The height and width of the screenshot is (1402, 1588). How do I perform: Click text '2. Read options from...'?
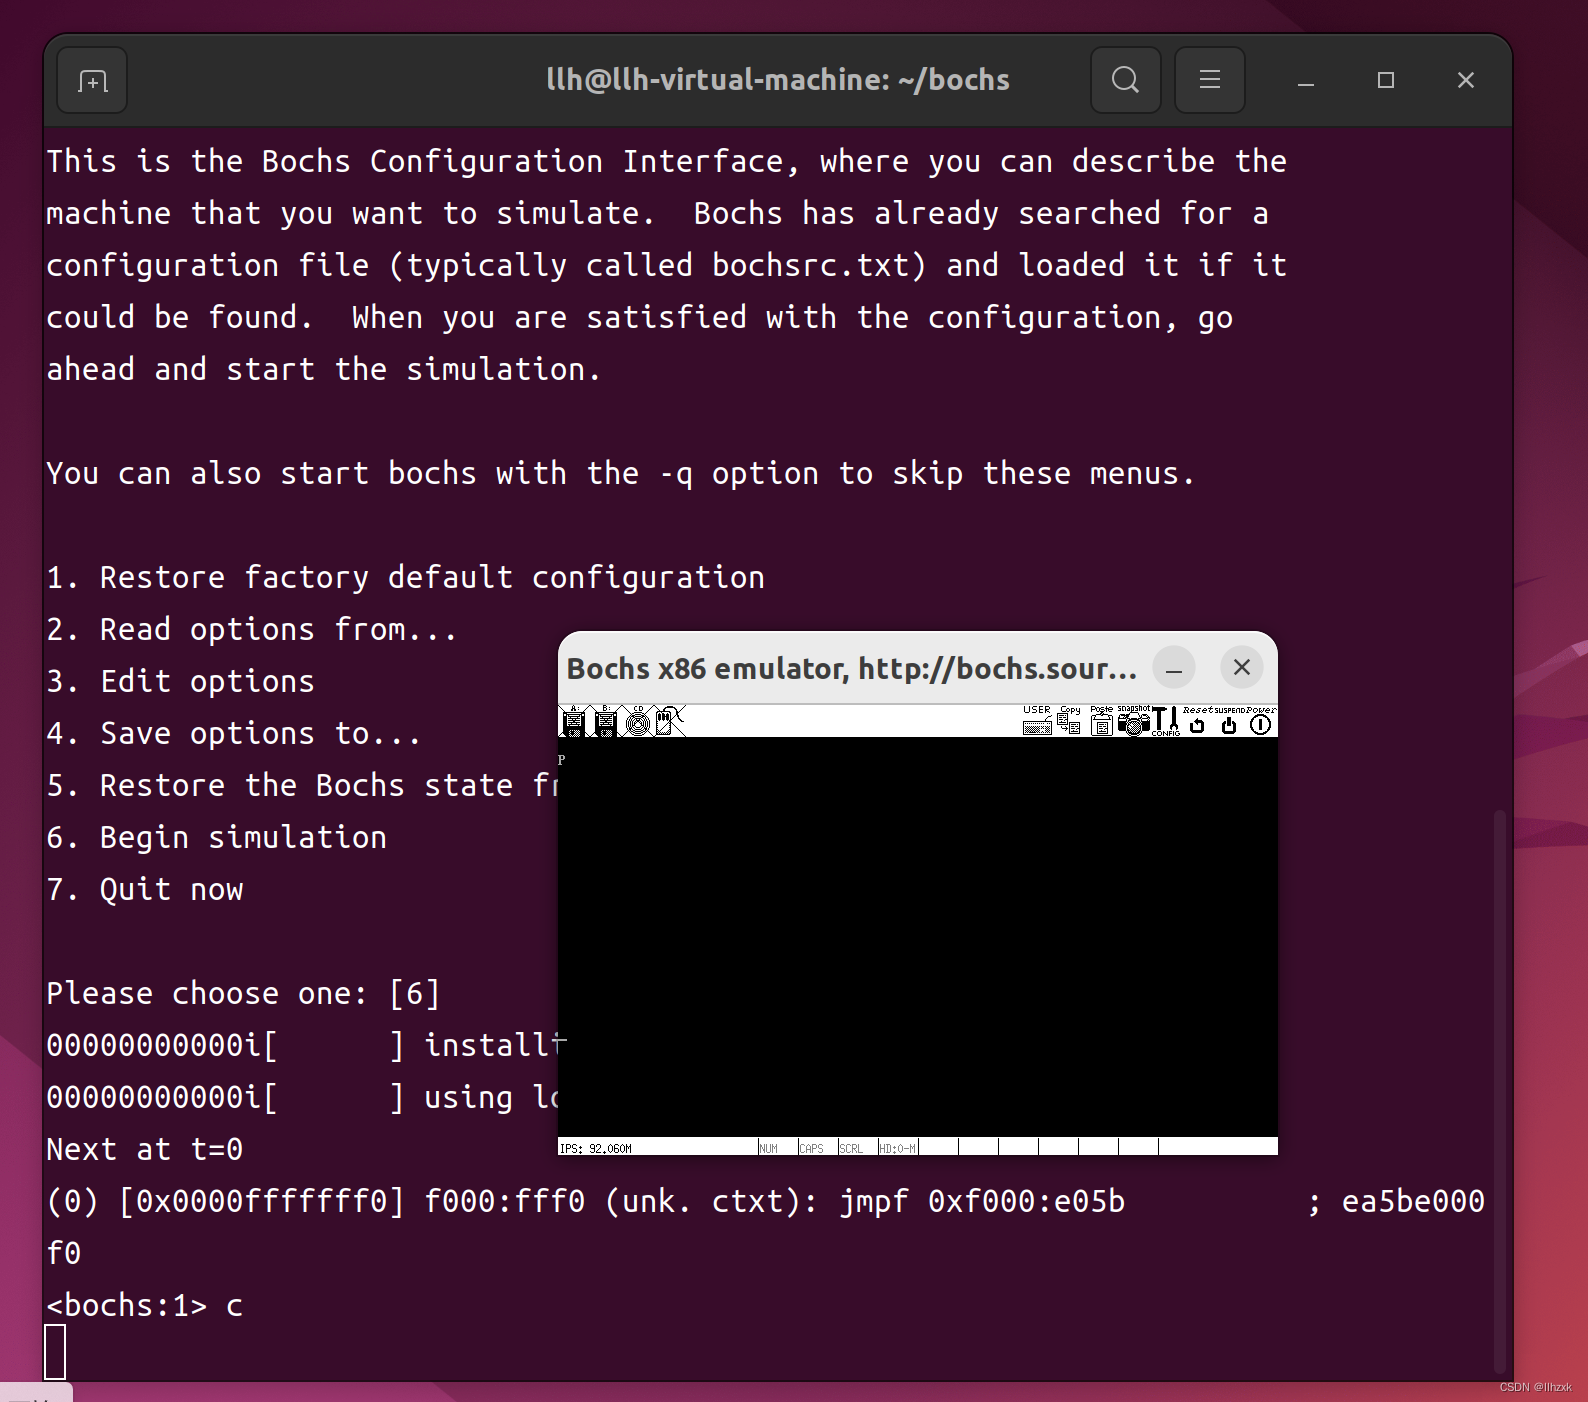point(252,629)
